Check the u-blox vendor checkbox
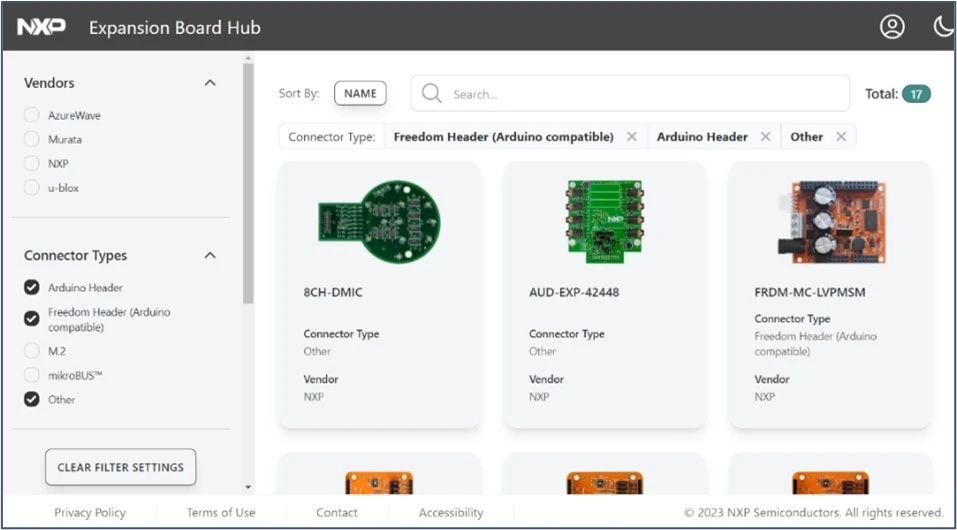The image size is (957, 530). 32,188
